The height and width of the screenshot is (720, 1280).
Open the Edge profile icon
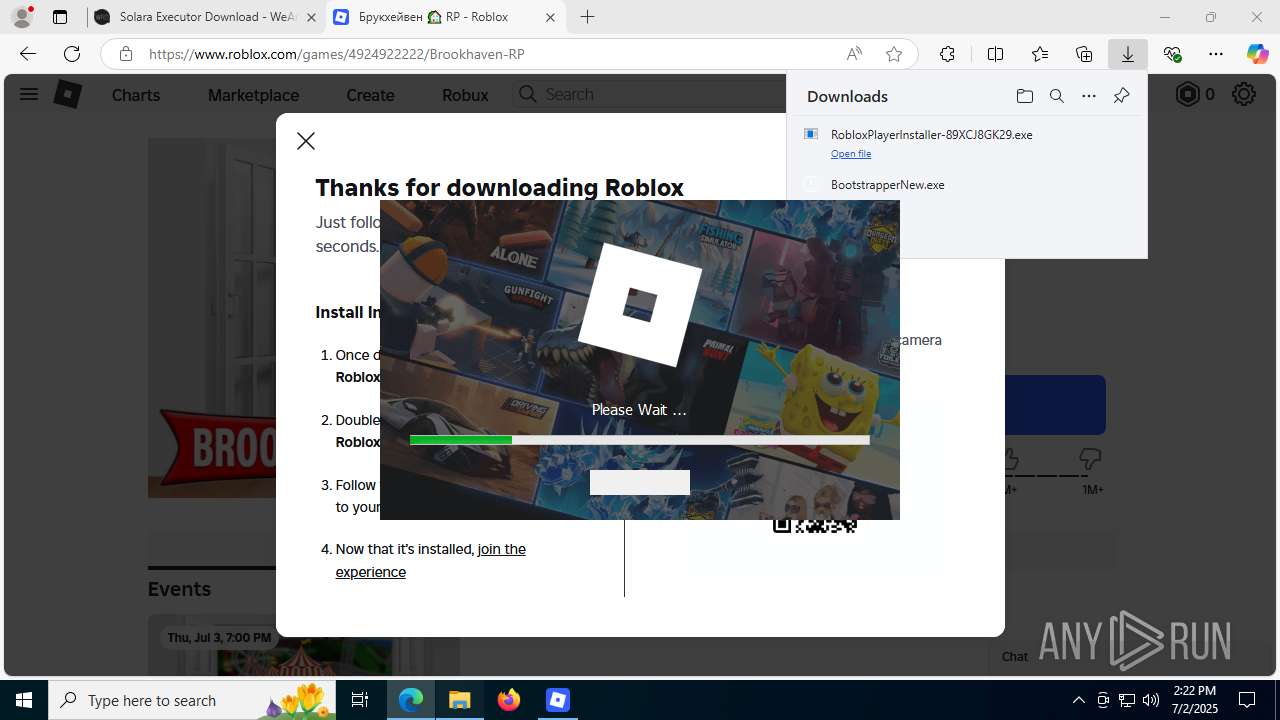[x=22, y=17]
